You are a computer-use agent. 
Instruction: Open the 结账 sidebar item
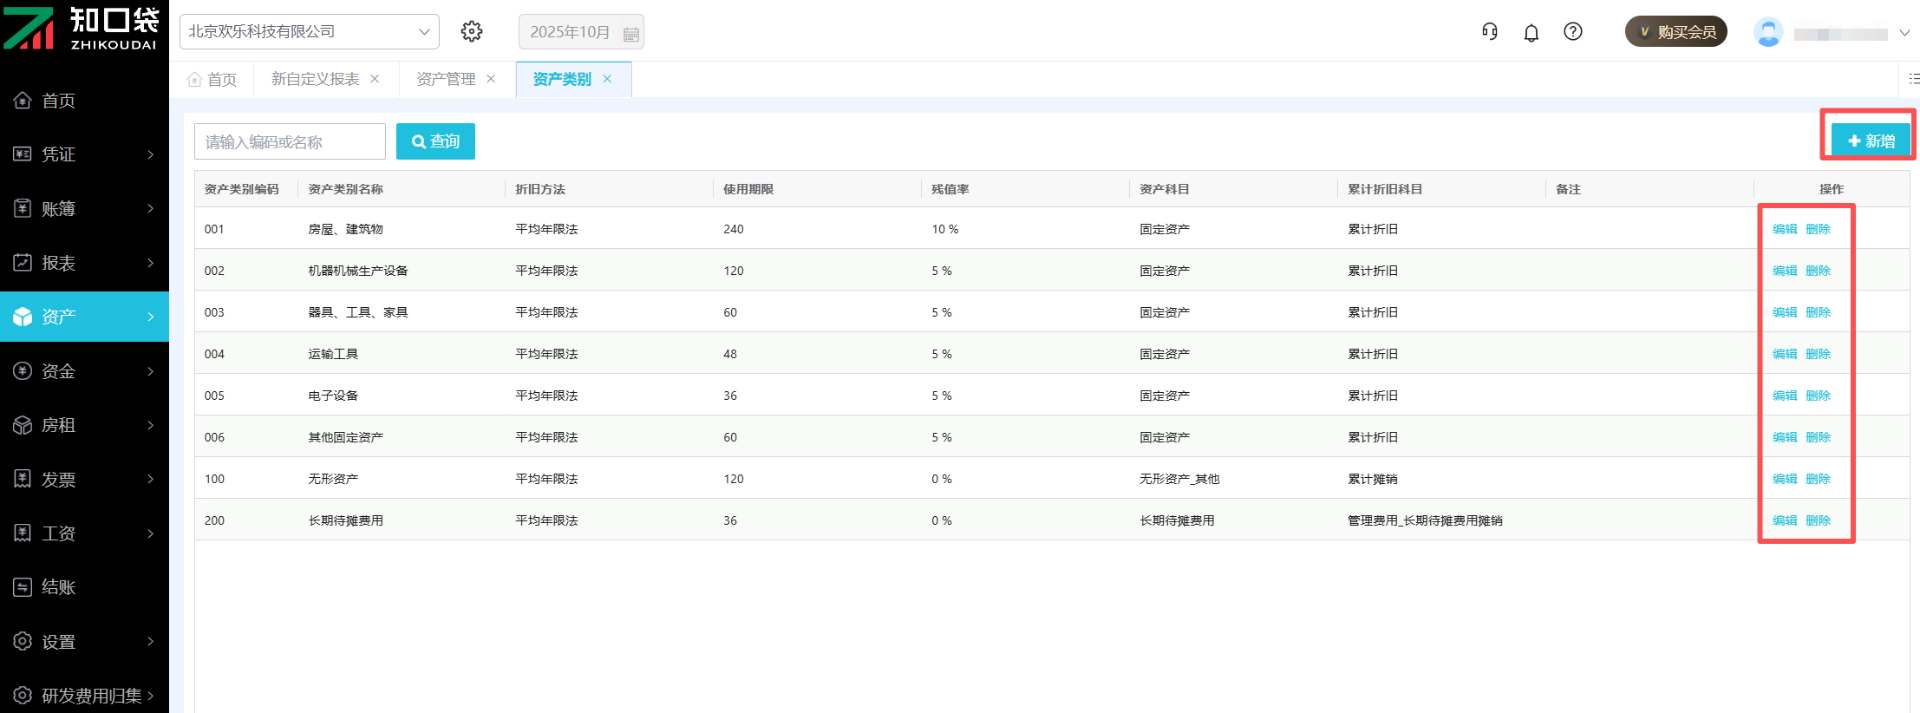coord(58,588)
